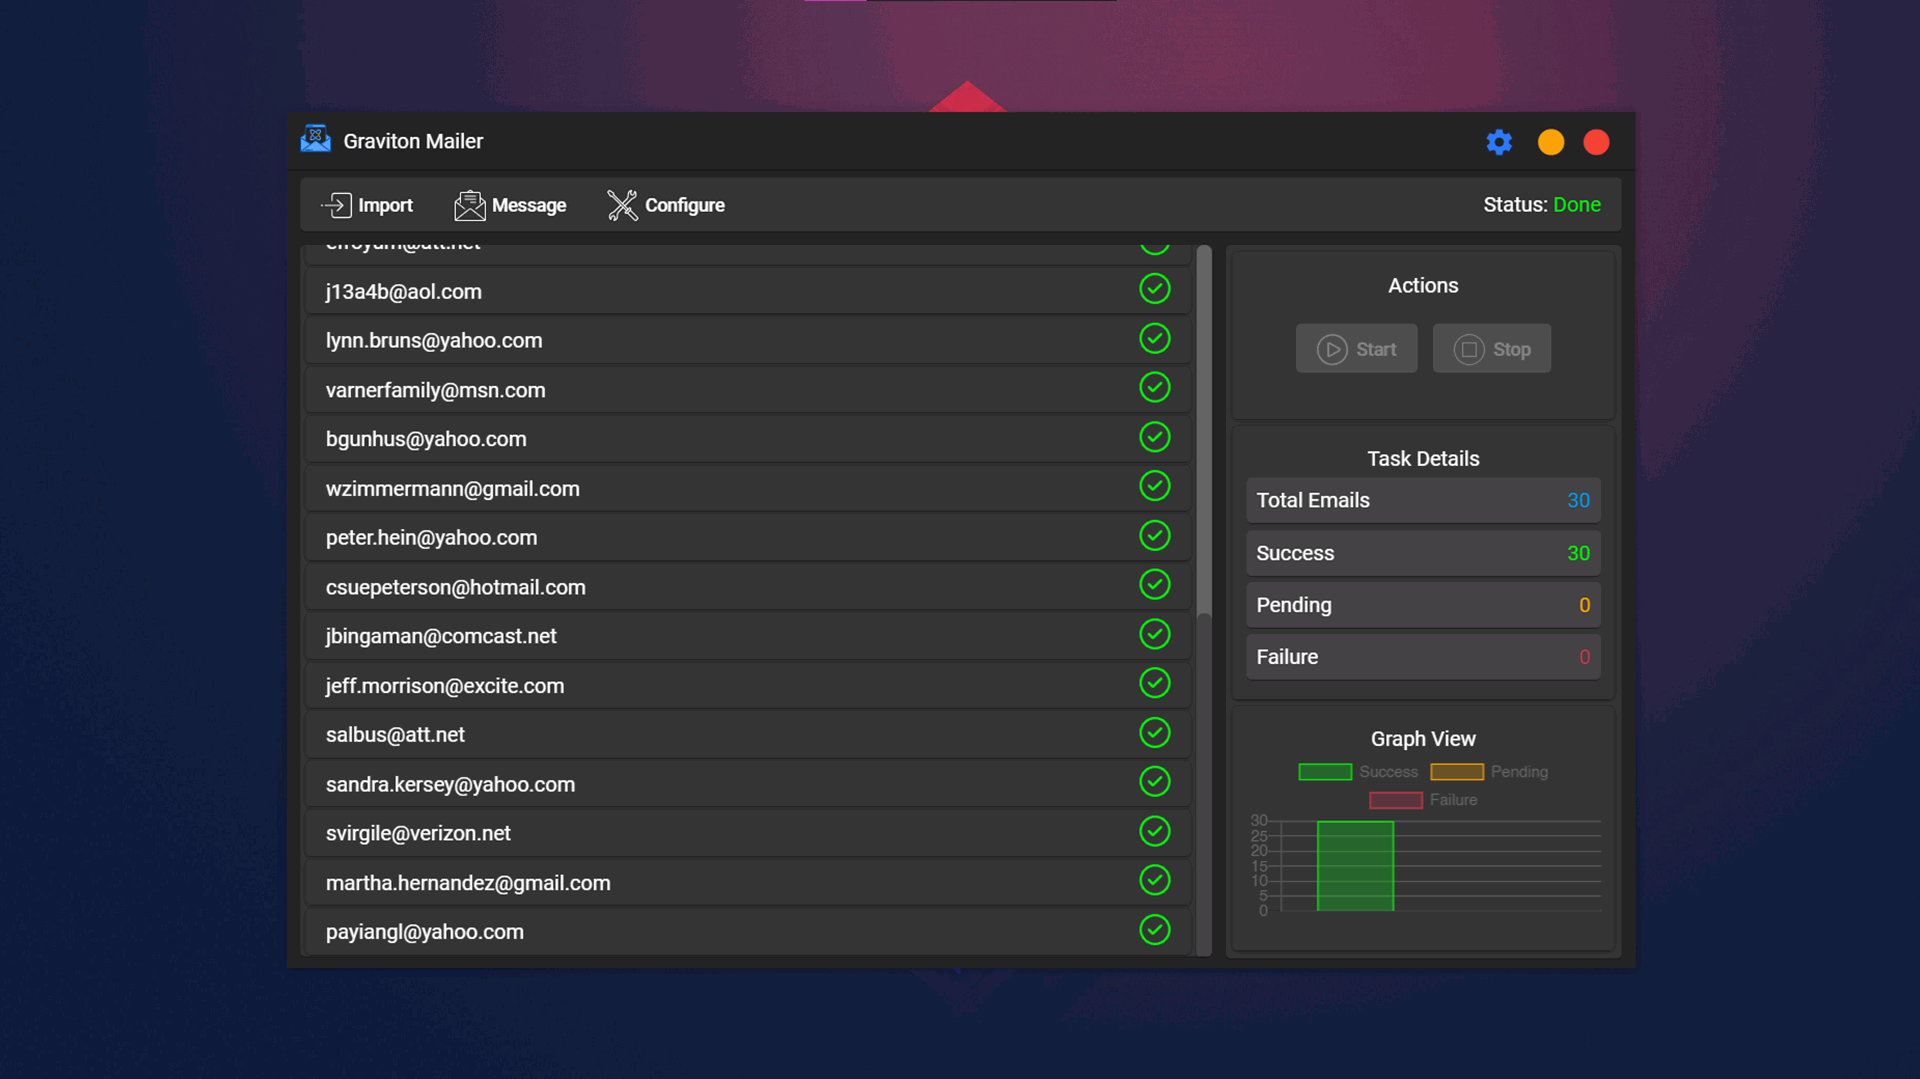
Task: Click the success icon beside jeff.morrison@excite.com
Action: 1155,683
